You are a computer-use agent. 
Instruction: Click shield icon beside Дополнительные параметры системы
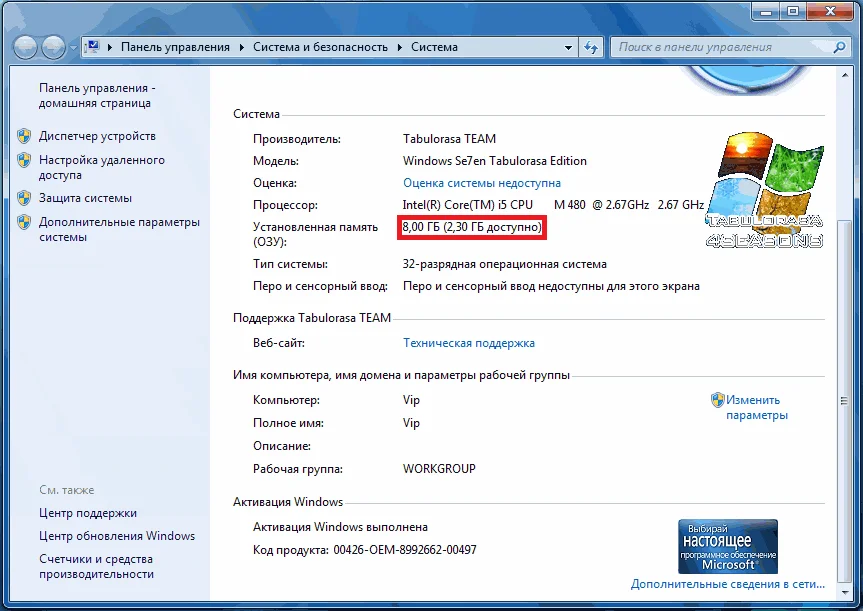(24, 222)
